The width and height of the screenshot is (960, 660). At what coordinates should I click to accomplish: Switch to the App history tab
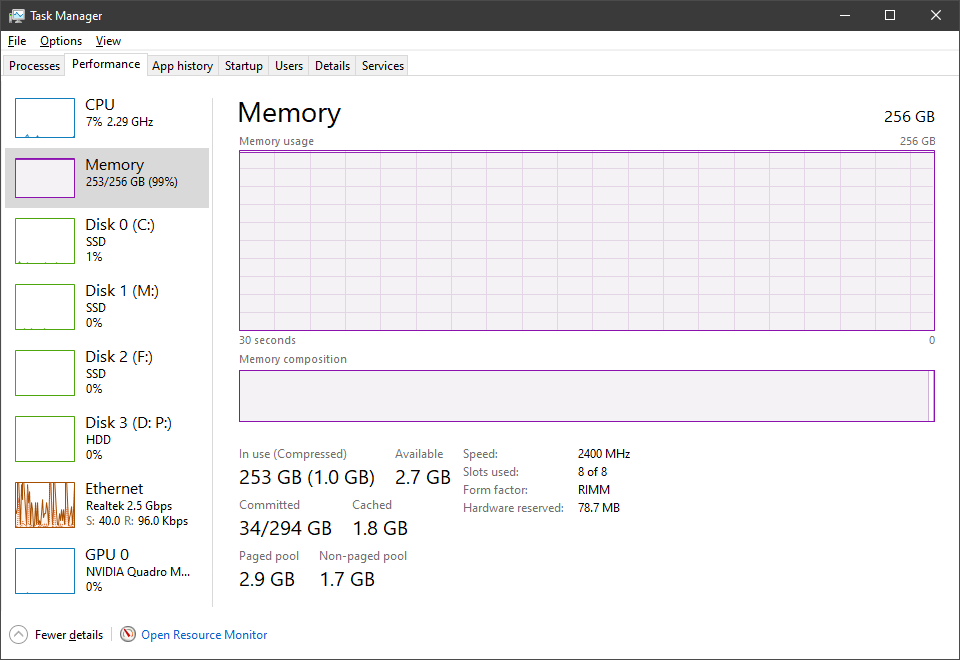click(x=182, y=66)
